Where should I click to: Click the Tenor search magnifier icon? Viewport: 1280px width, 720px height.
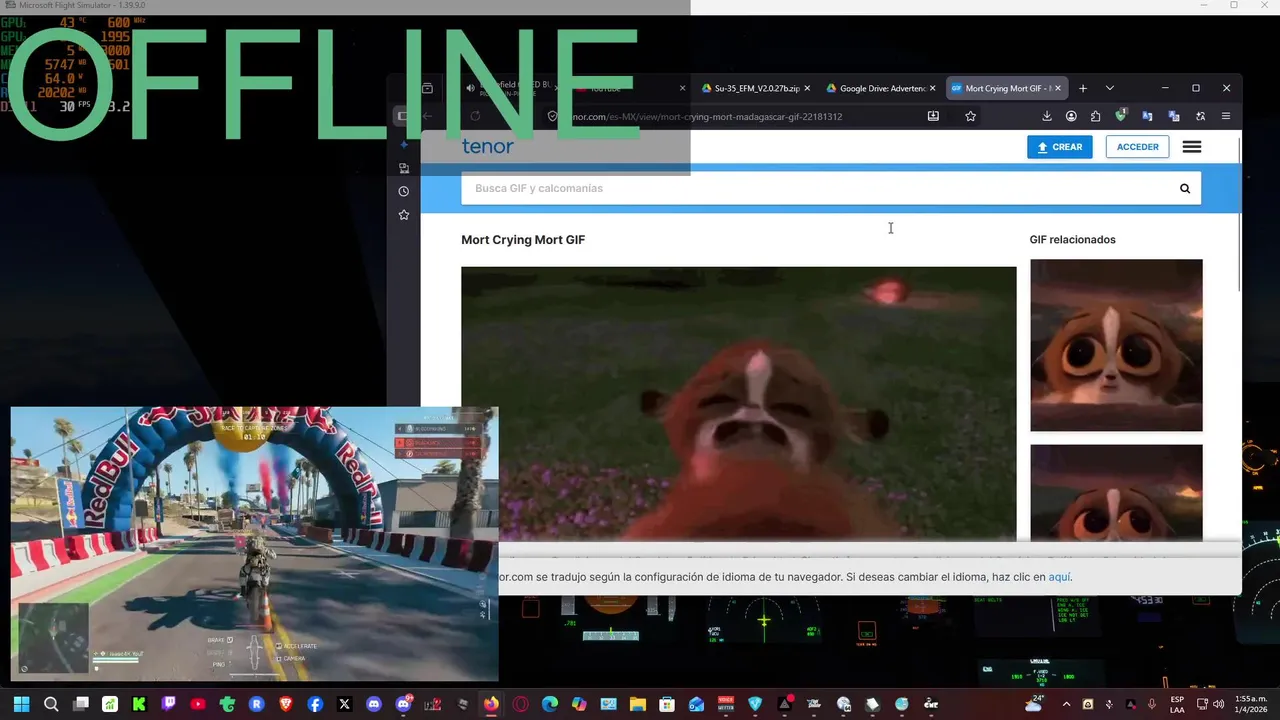(1185, 188)
